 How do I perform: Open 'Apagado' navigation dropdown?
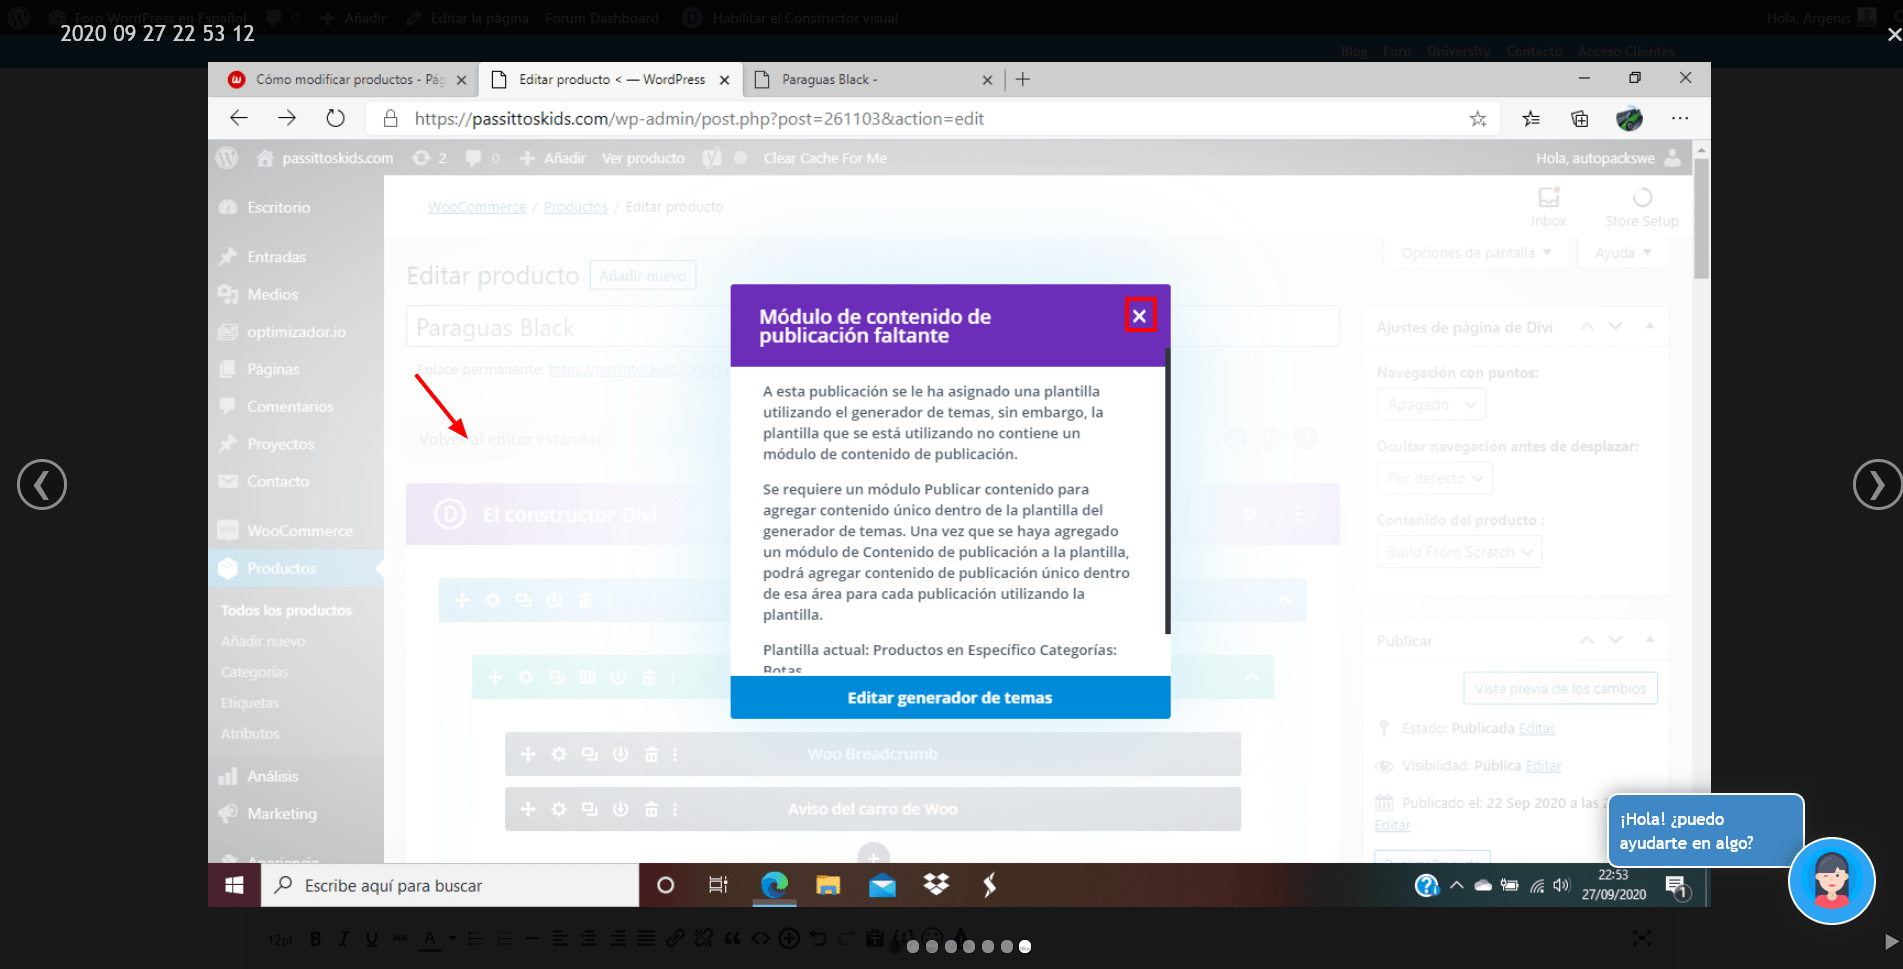pos(1431,405)
